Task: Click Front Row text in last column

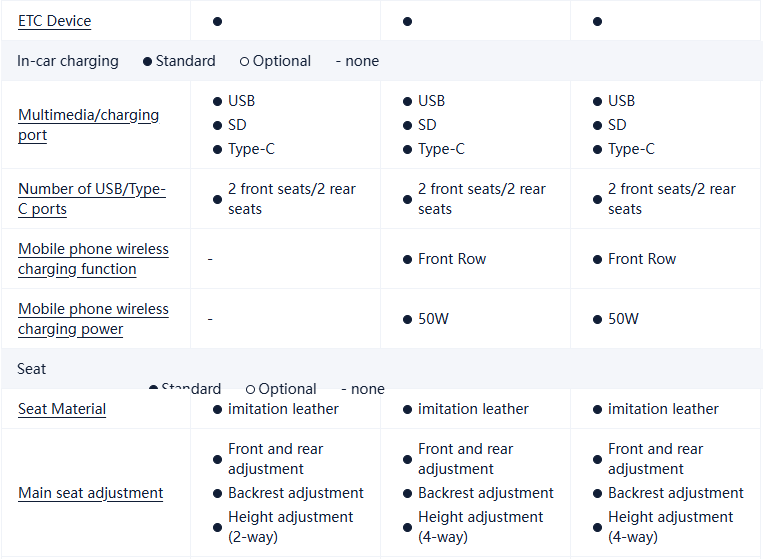Action: pyautogui.click(x=641, y=259)
